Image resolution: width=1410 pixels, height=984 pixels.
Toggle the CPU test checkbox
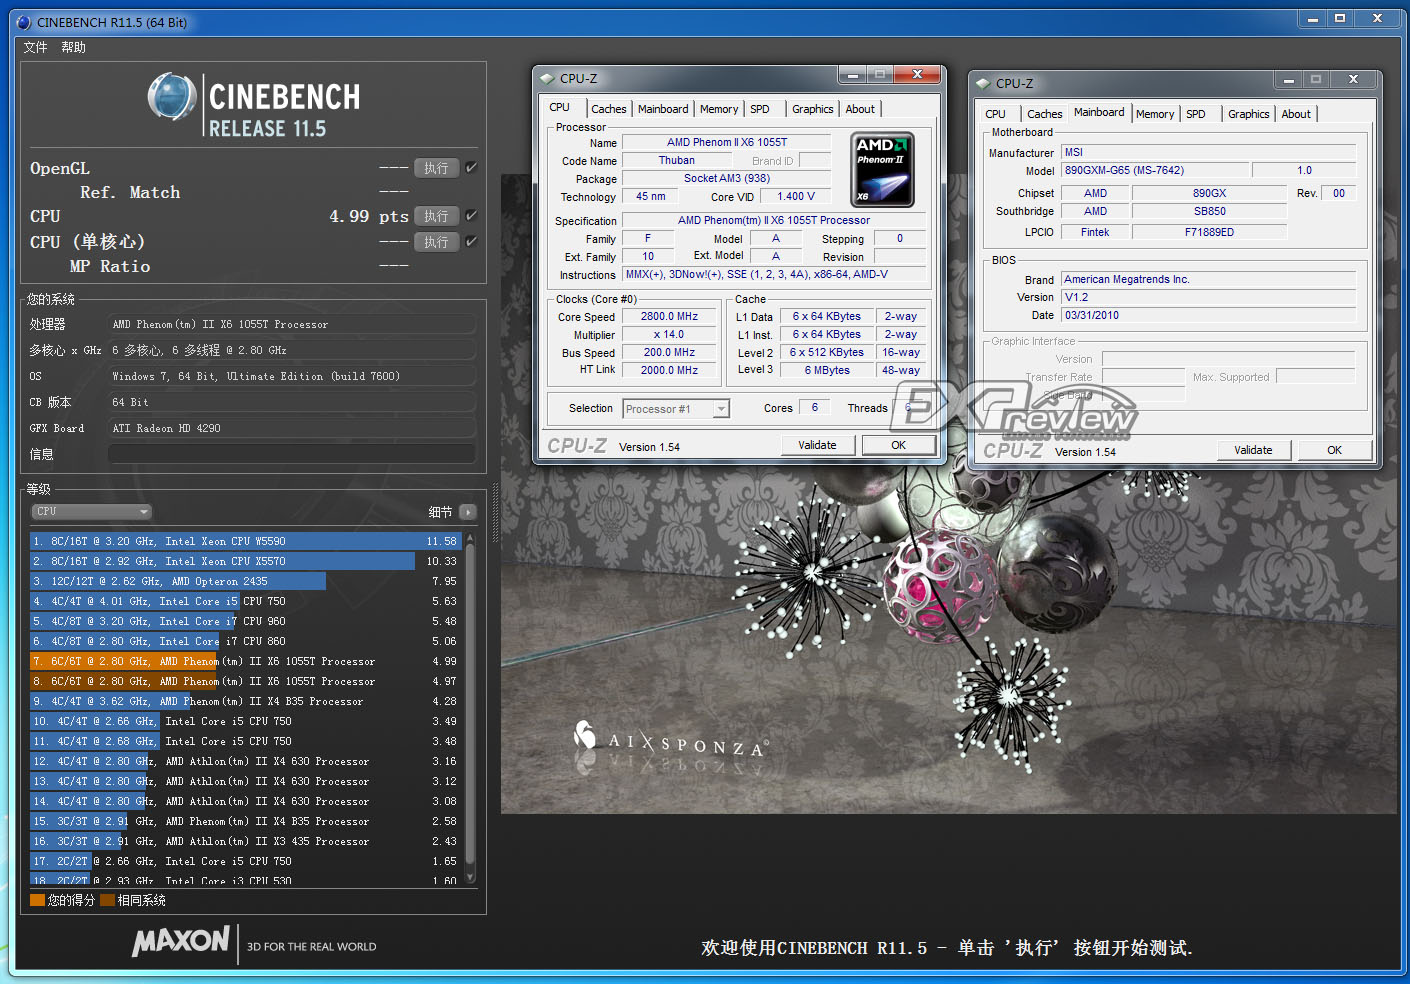click(x=472, y=216)
